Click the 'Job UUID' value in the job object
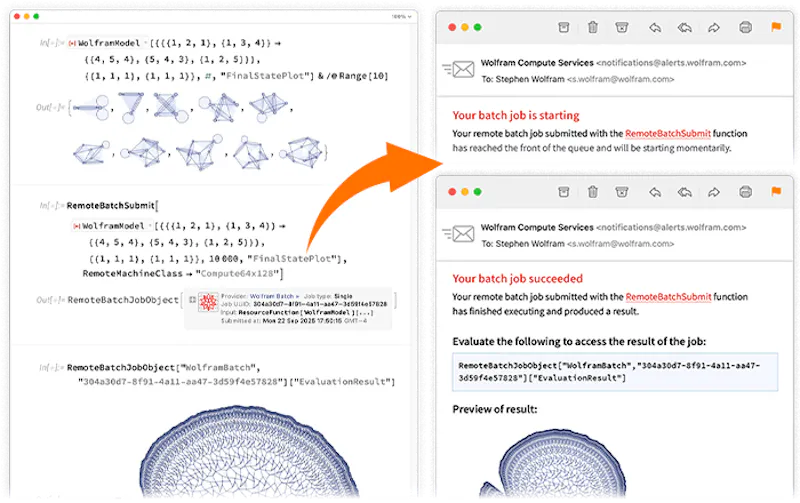 click(320, 304)
